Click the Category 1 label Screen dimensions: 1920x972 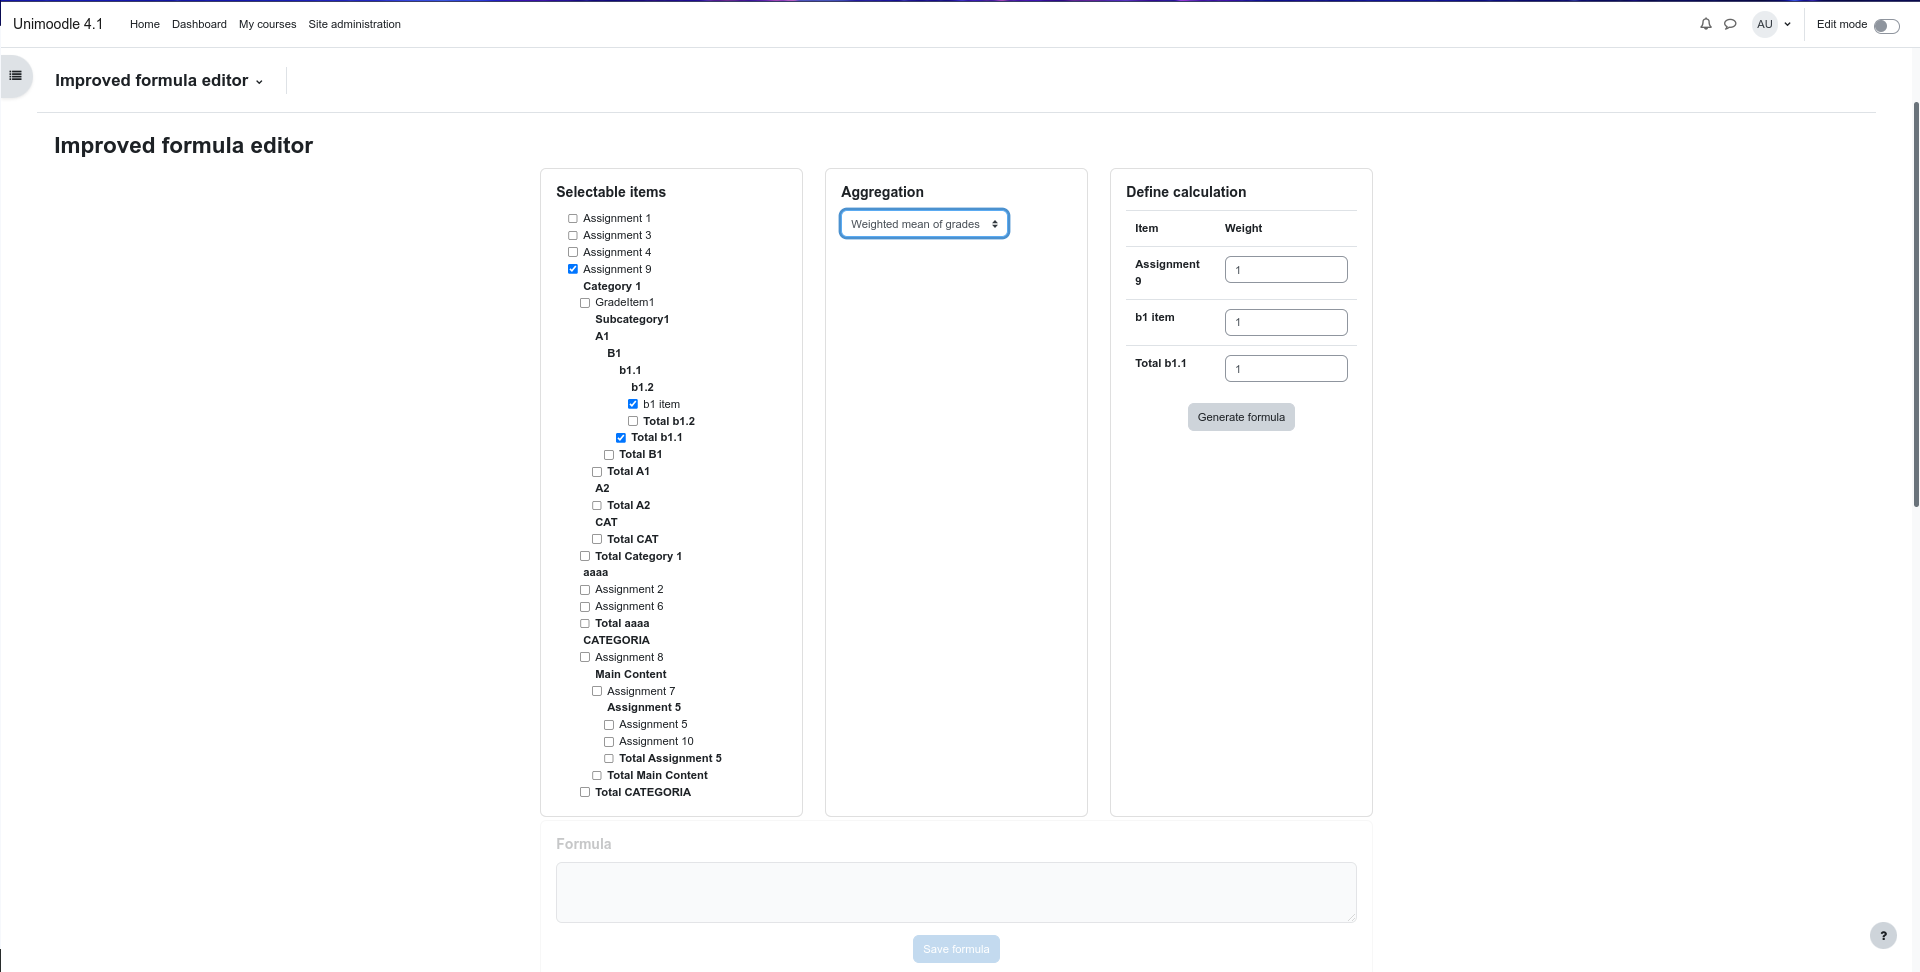(612, 286)
